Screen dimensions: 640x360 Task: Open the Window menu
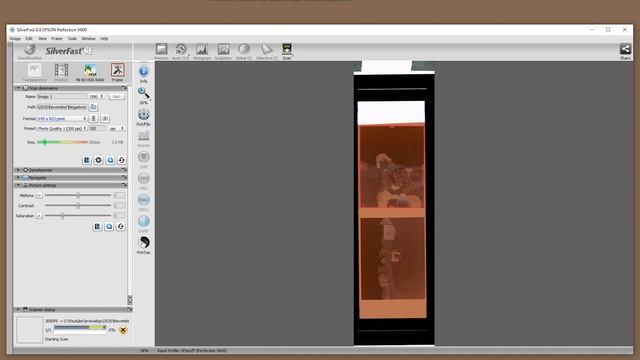pyautogui.click(x=88, y=39)
